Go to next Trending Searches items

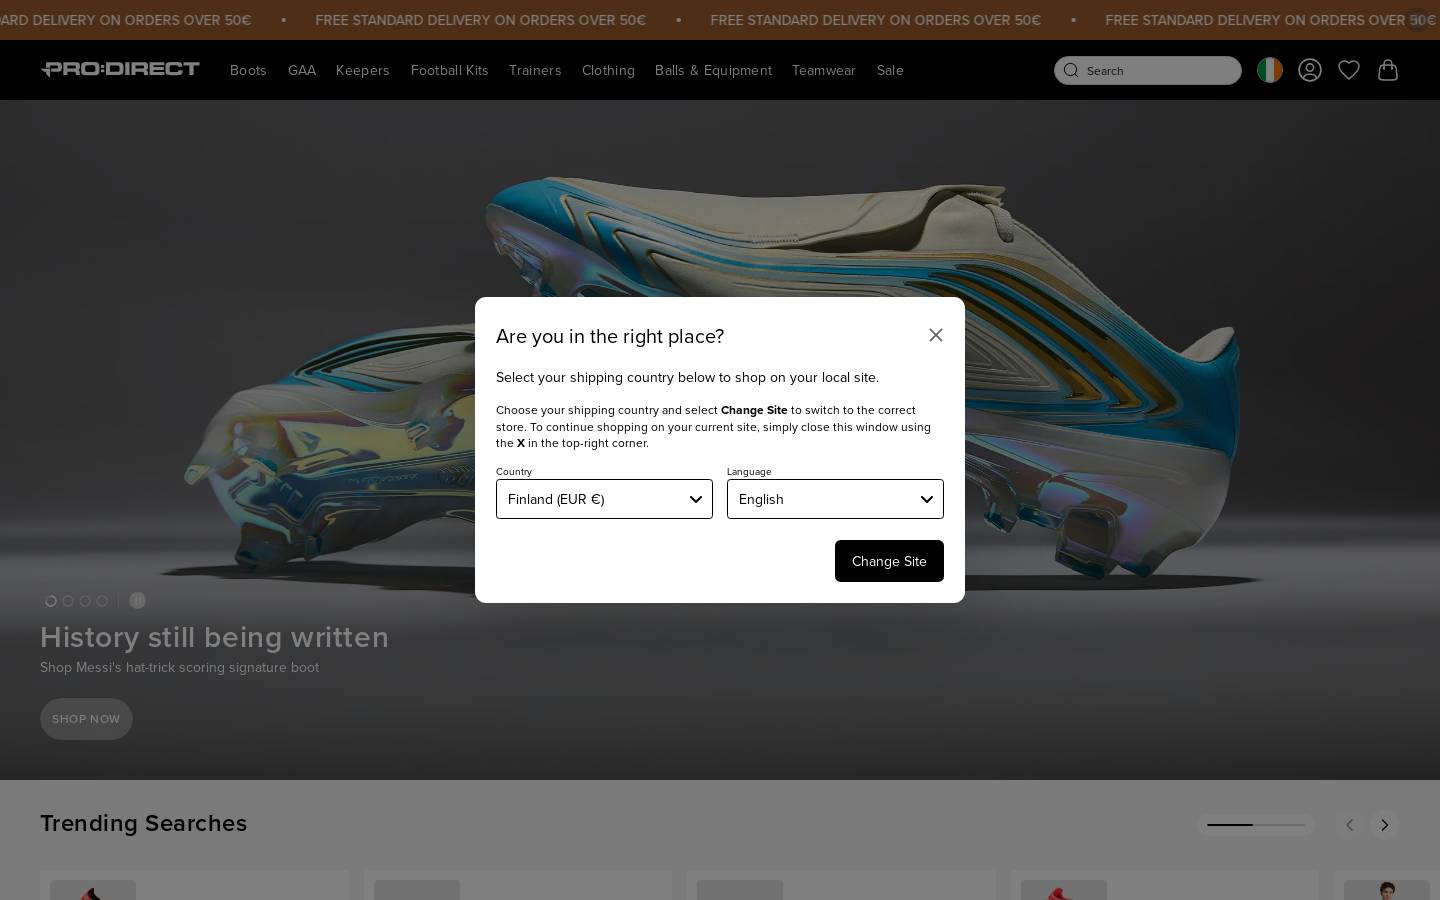pyautogui.click(x=1385, y=825)
